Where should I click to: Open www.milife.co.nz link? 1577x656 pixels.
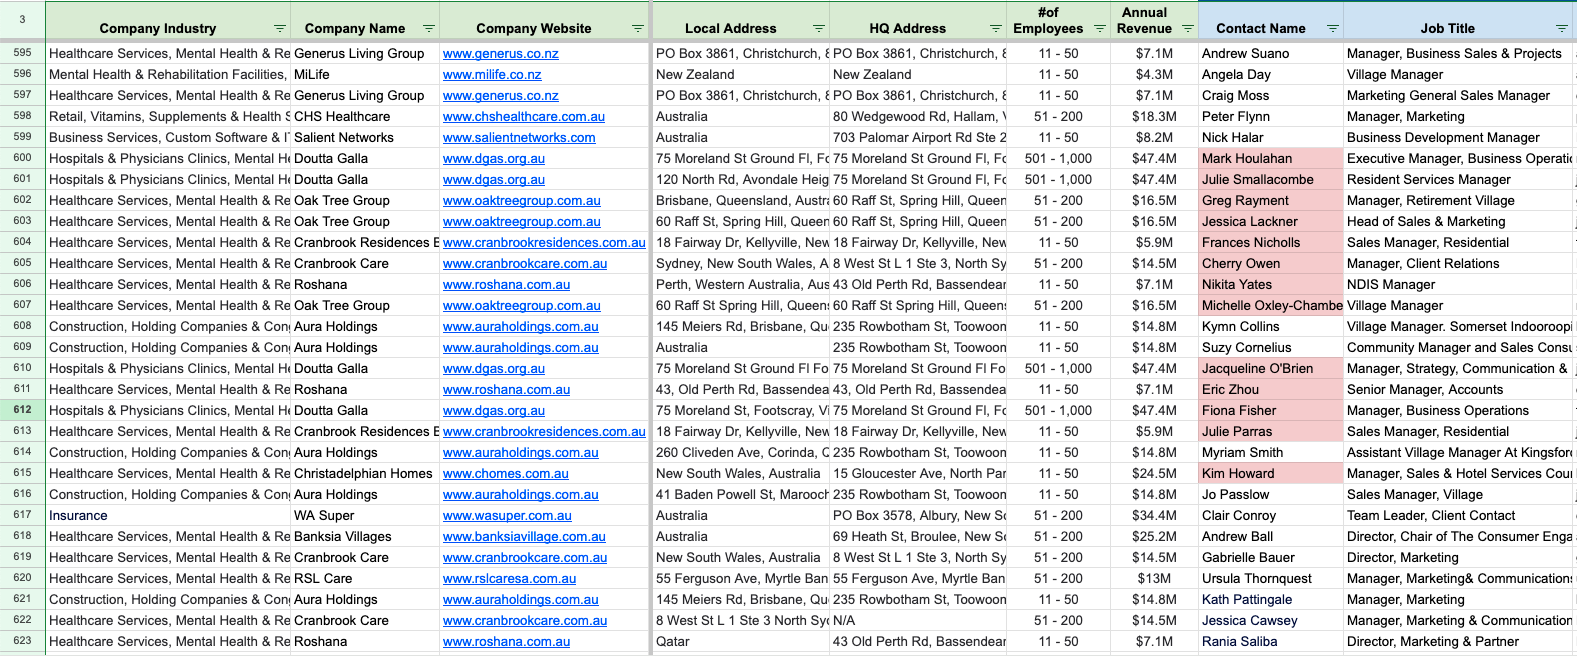pos(492,75)
